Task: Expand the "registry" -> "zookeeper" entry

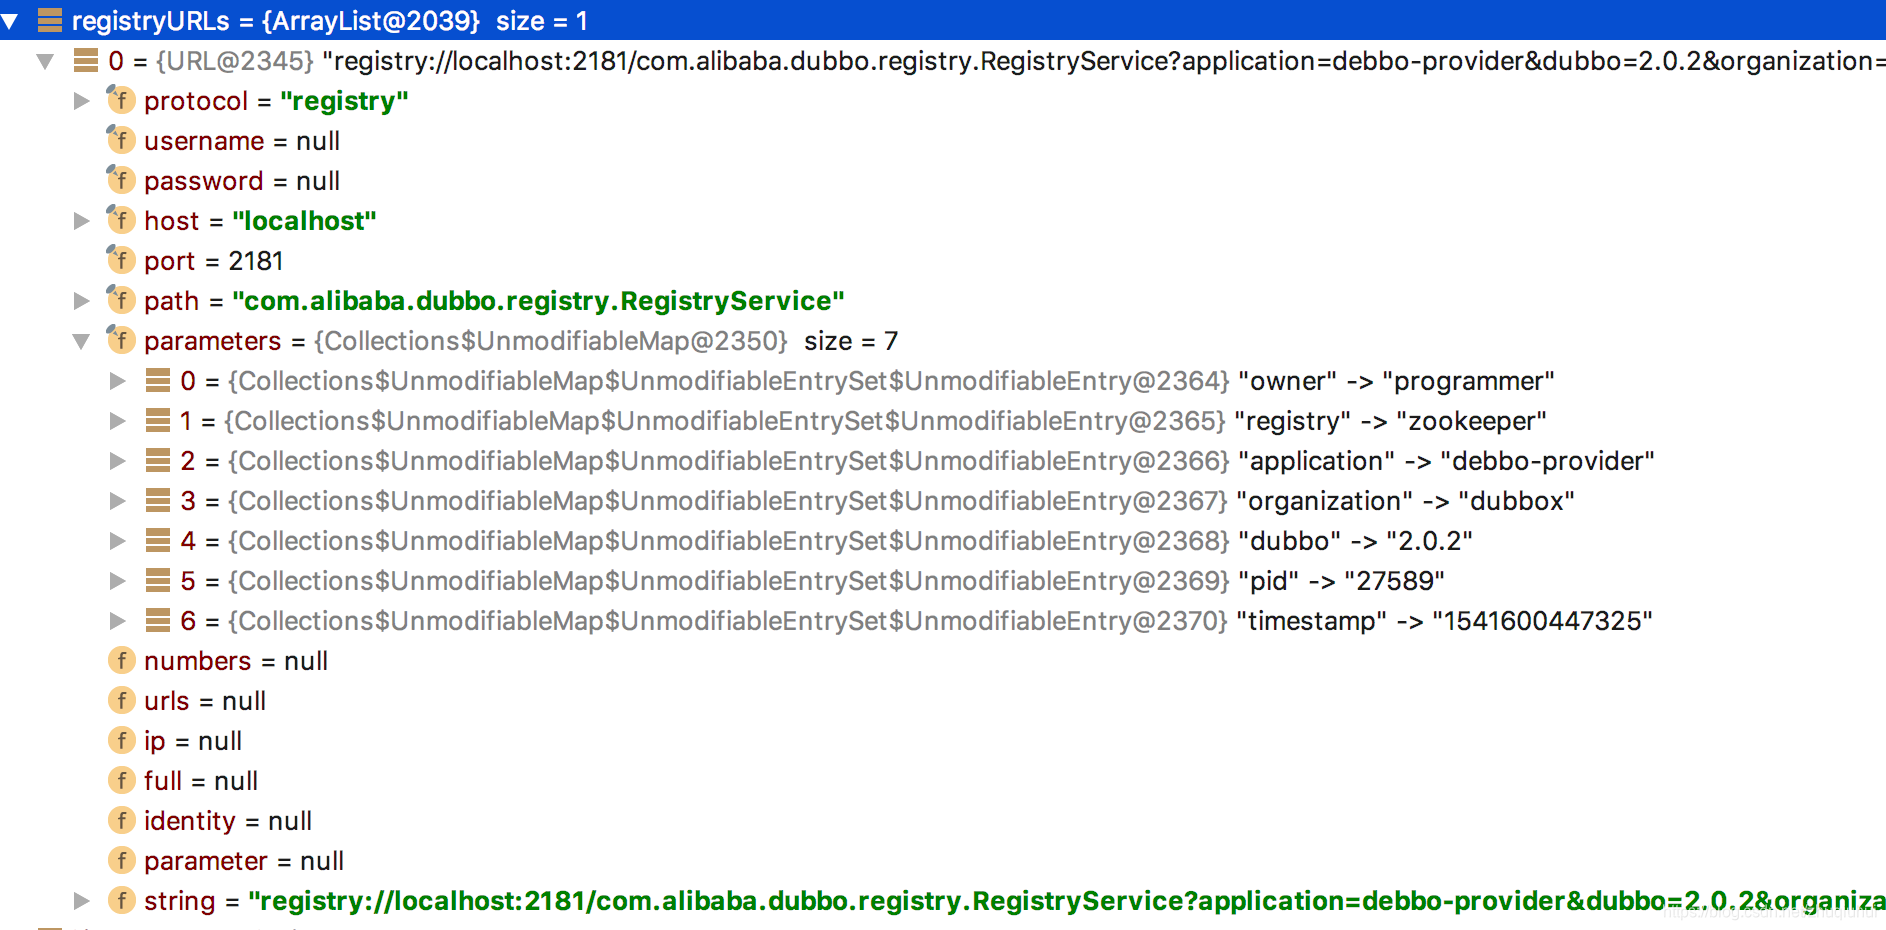Action: click(x=118, y=421)
